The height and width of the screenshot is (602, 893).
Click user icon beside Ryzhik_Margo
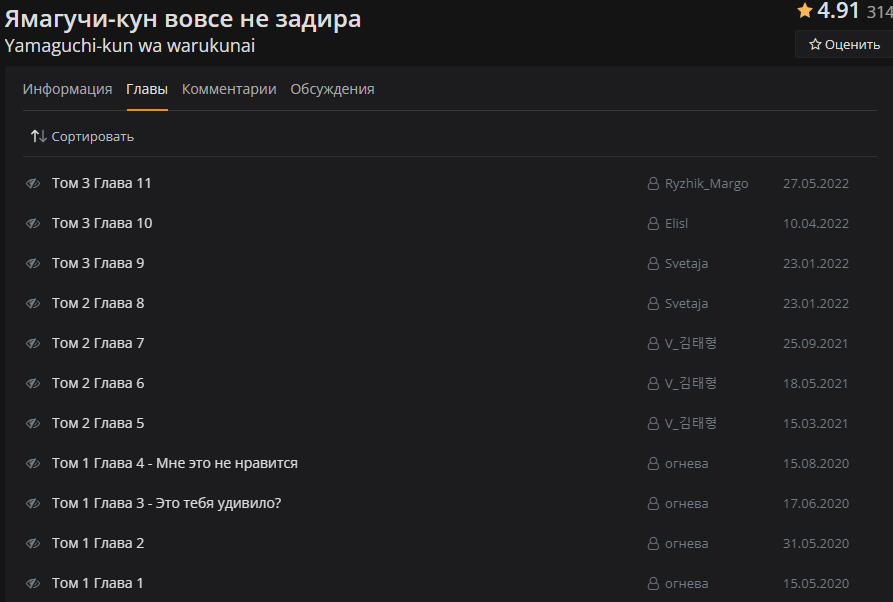pyautogui.click(x=653, y=184)
